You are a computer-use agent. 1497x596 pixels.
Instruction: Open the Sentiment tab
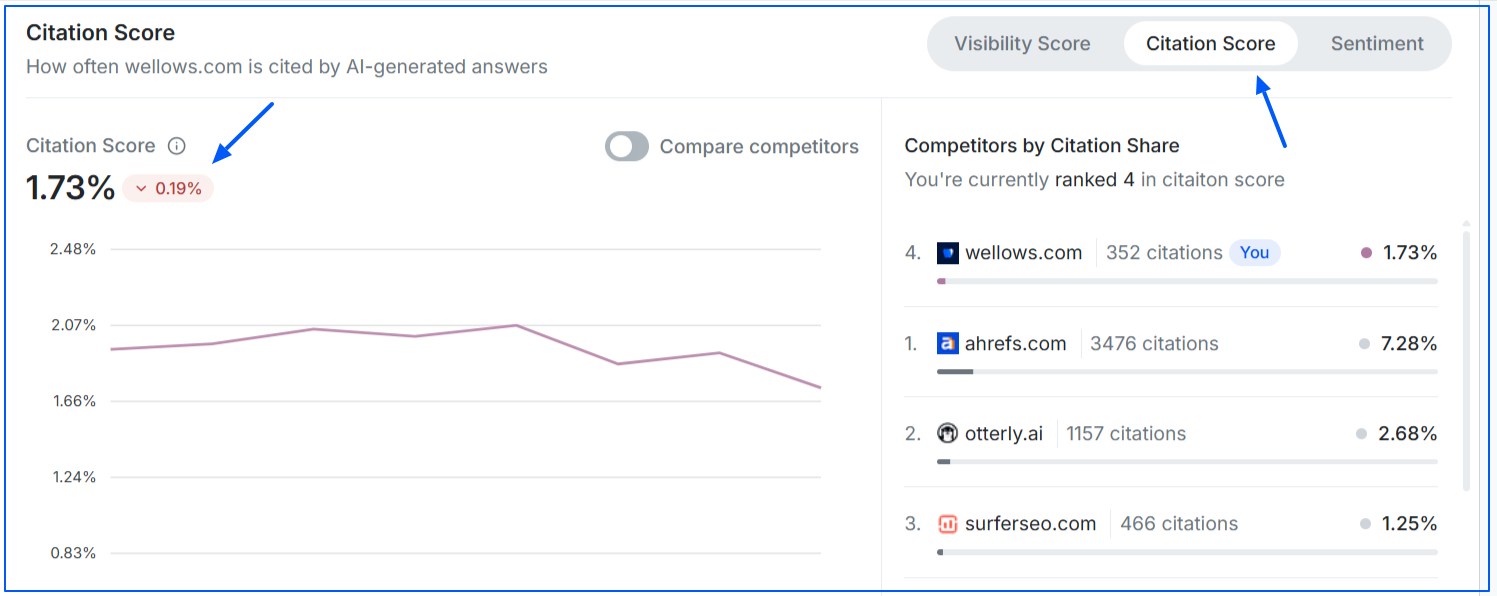tap(1377, 44)
